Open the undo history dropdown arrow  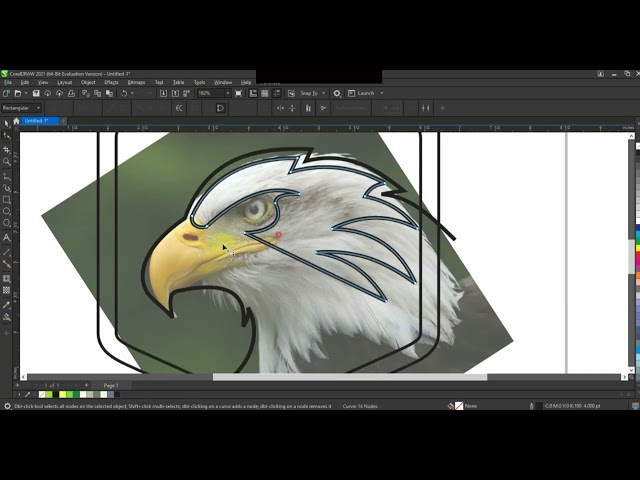(x=132, y=93)
